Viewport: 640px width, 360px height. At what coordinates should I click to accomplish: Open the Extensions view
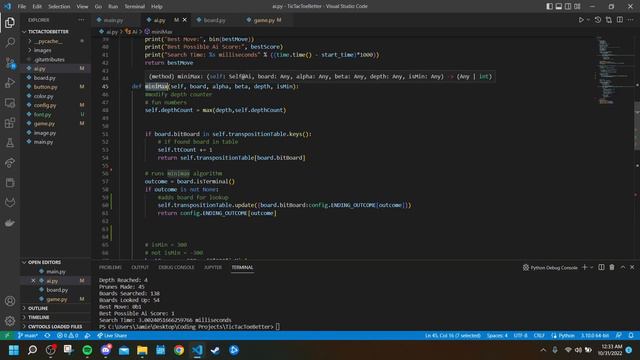(x=10, y=123)
